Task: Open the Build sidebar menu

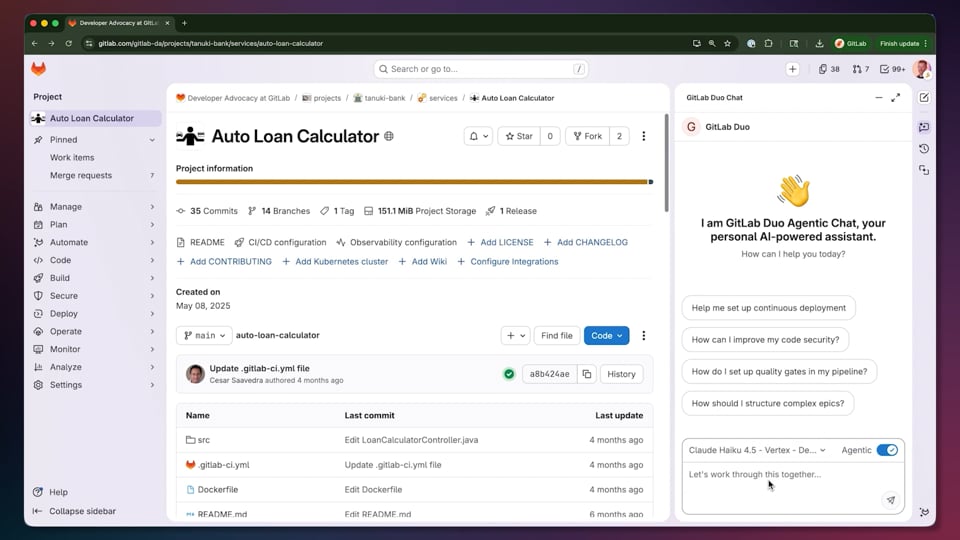Action: coord(95,278)
